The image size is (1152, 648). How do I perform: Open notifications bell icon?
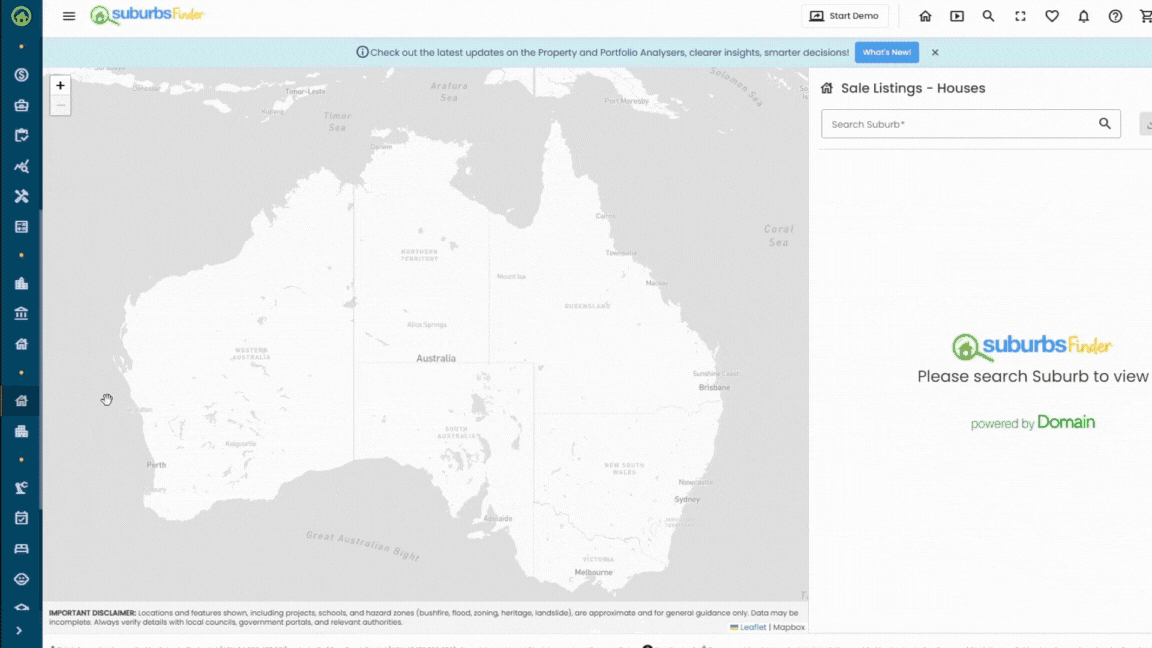click(1084, 16)
